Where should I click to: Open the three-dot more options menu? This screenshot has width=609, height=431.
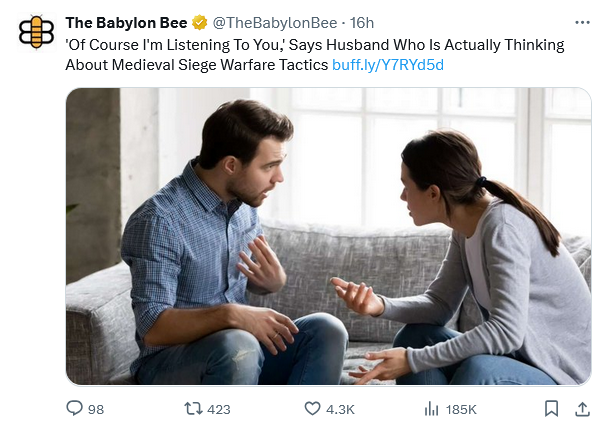point(582,22)
